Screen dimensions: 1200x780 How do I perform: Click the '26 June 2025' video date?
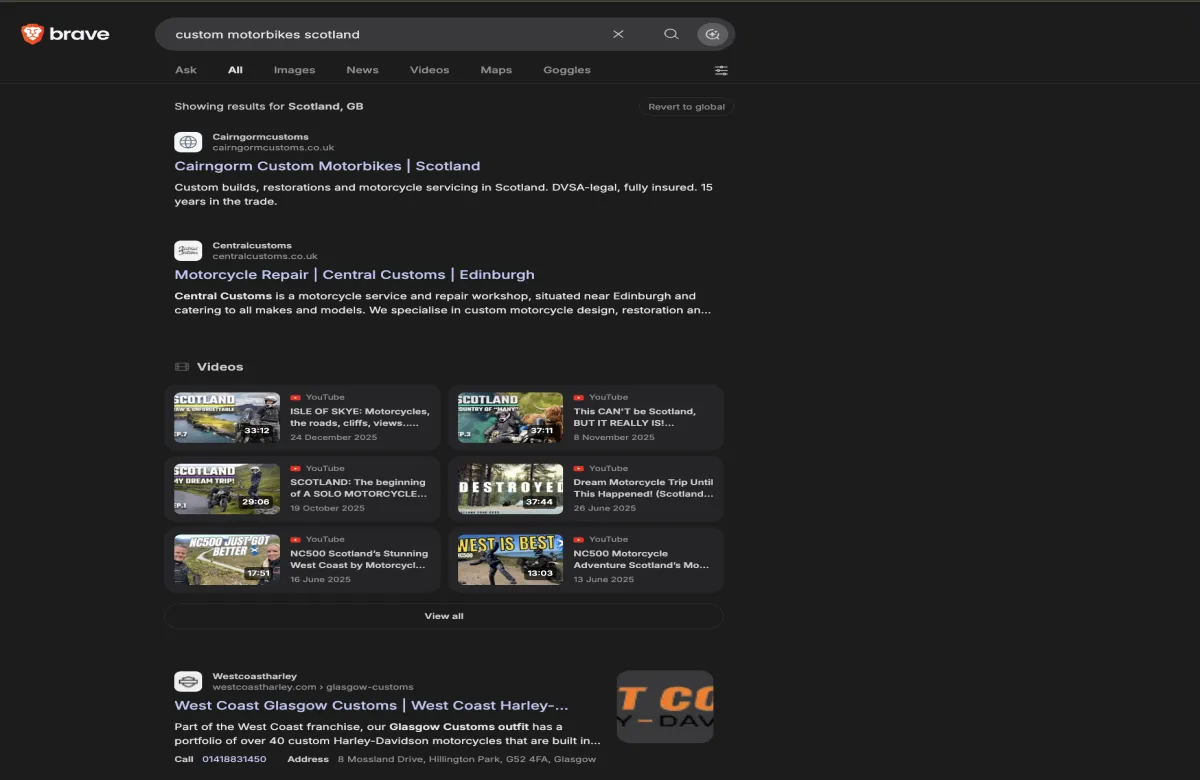[x=605, y=508]
